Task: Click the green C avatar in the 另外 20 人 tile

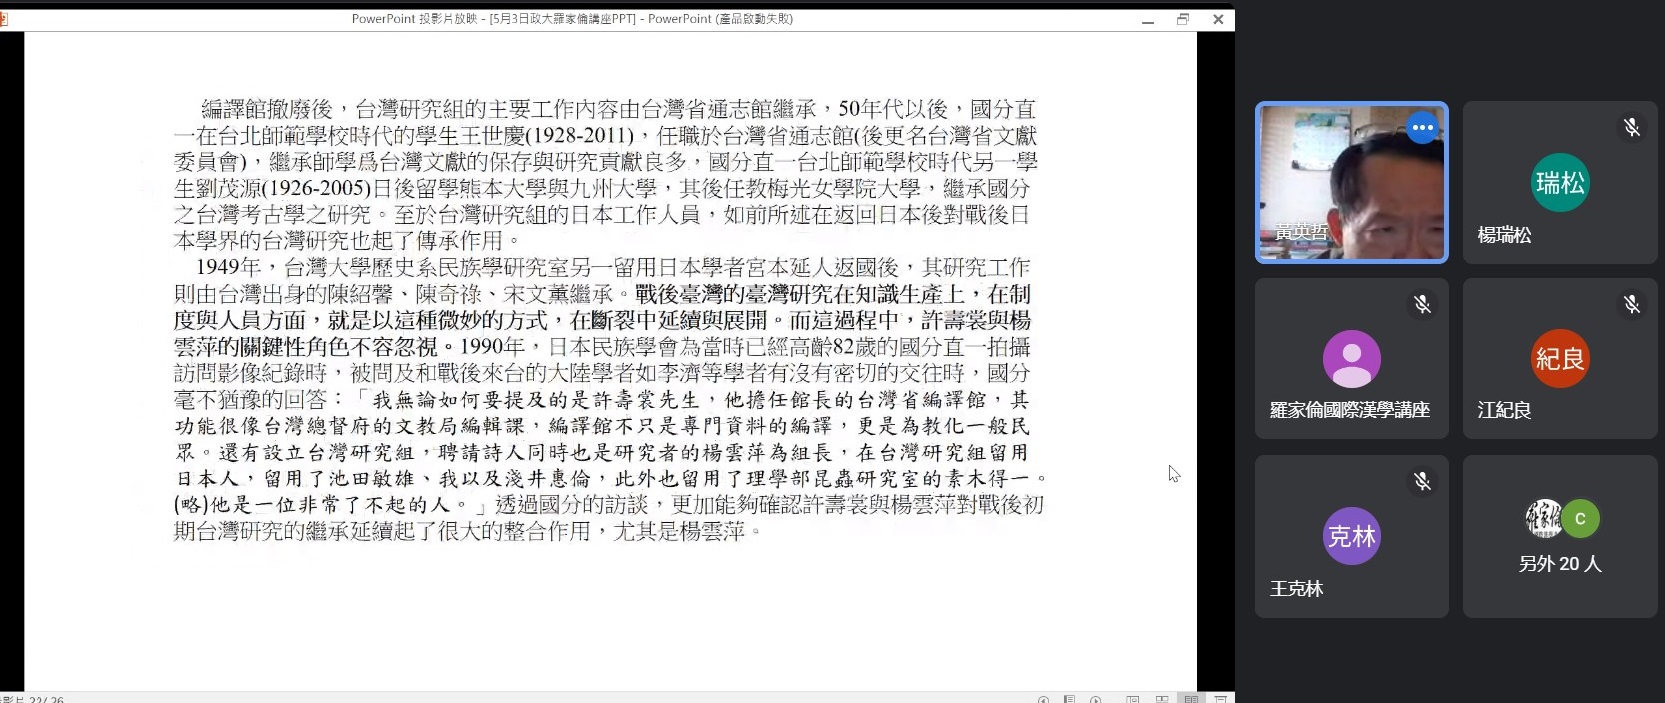Action: 1580,518
